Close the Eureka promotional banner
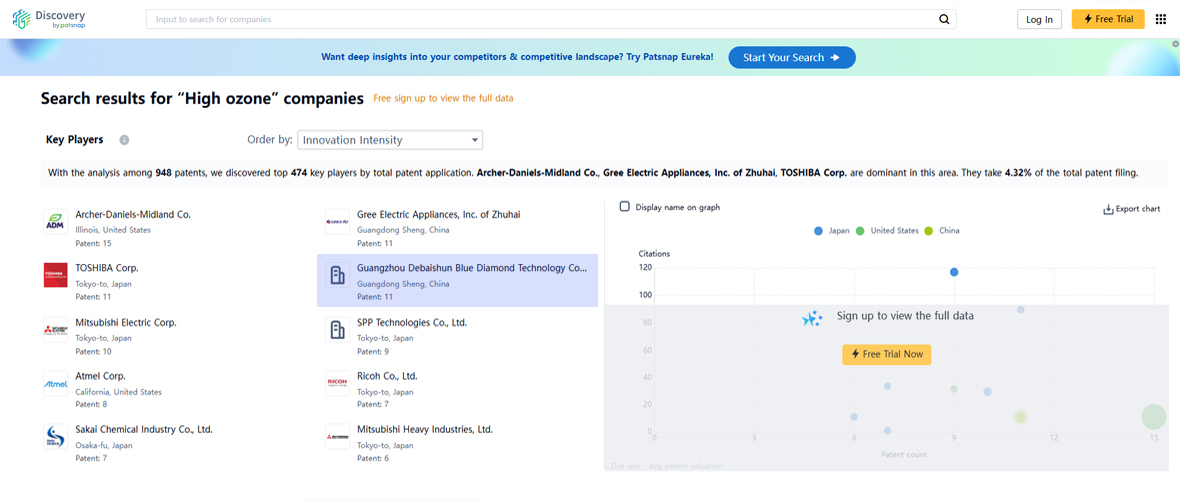 (x=1174, y=44)
